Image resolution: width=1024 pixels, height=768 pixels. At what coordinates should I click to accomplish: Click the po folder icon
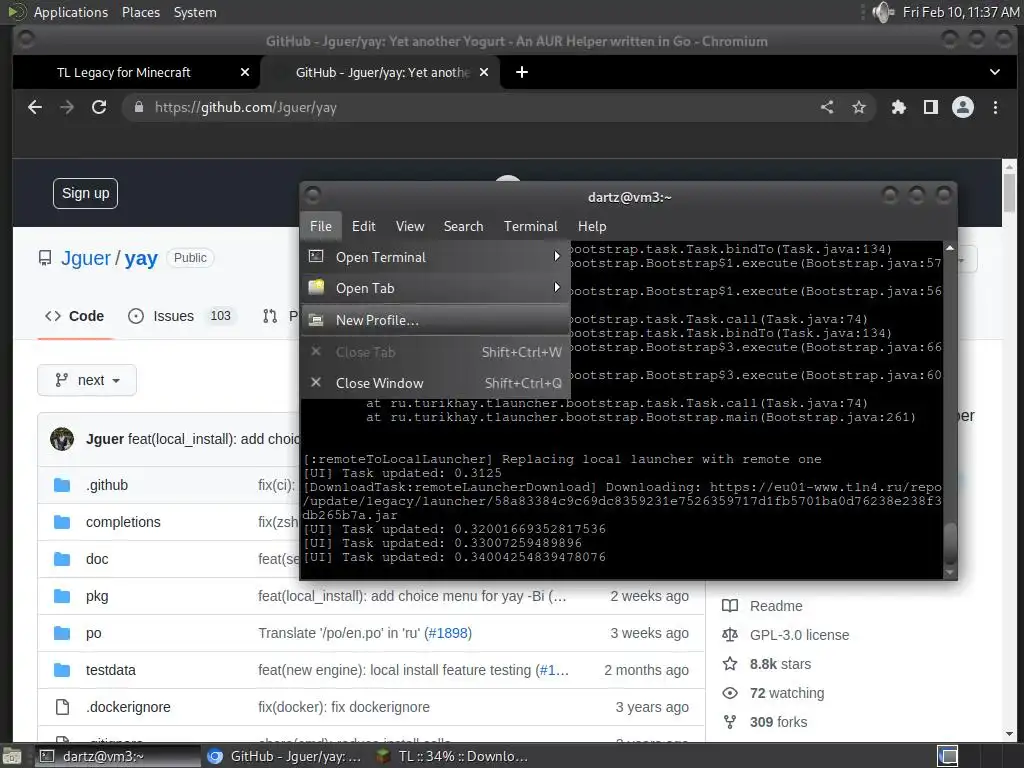pyautogui.click(x=62, y=633)
